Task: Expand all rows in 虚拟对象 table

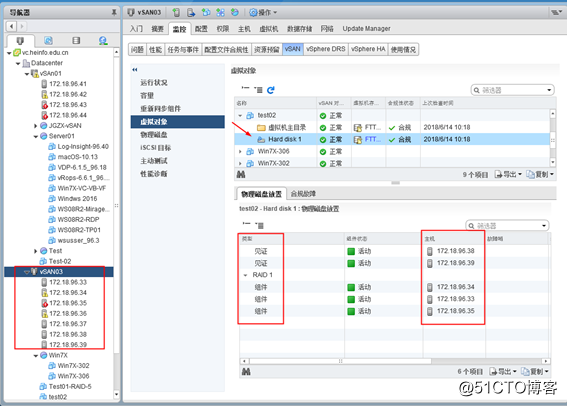Action: coord(258,90)
